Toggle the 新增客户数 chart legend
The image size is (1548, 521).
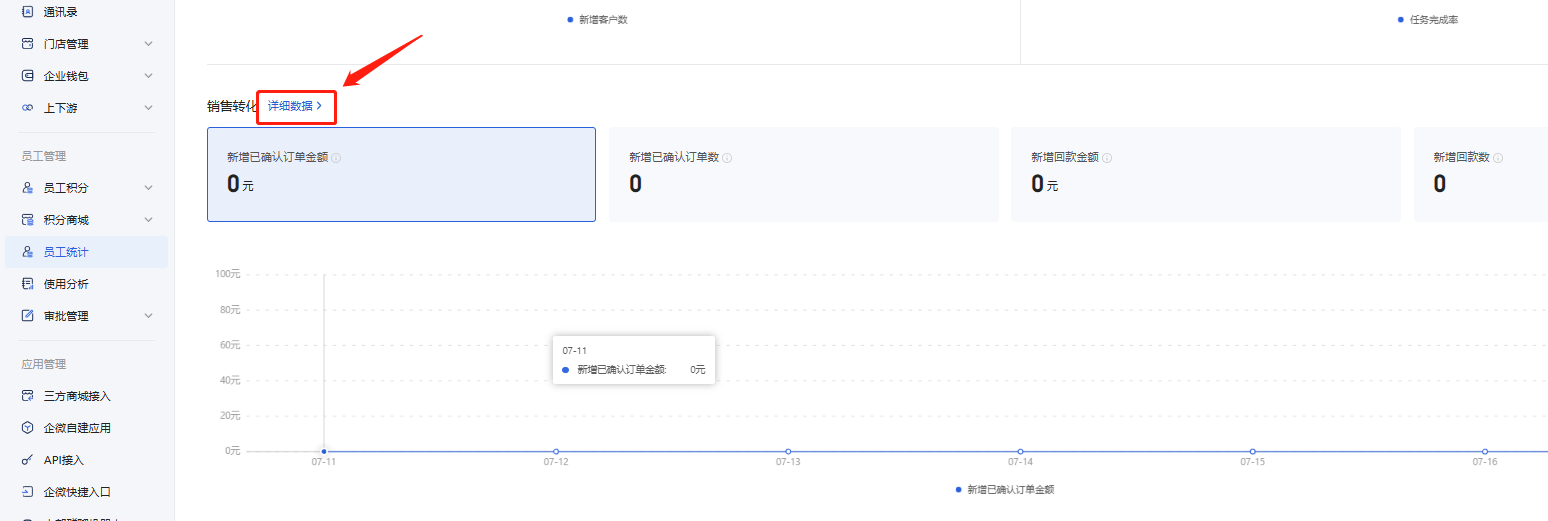coord(597,19)
